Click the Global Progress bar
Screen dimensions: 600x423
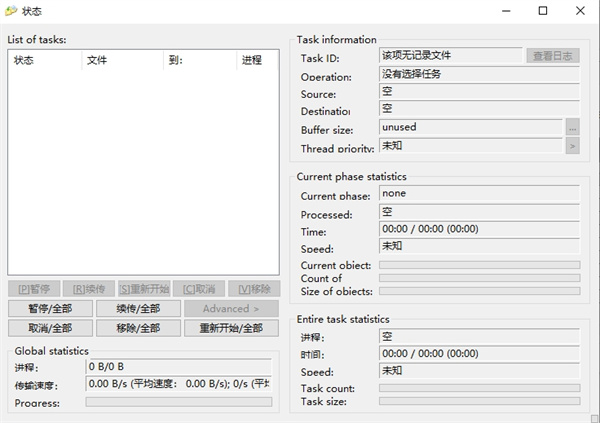pos(179,402)
